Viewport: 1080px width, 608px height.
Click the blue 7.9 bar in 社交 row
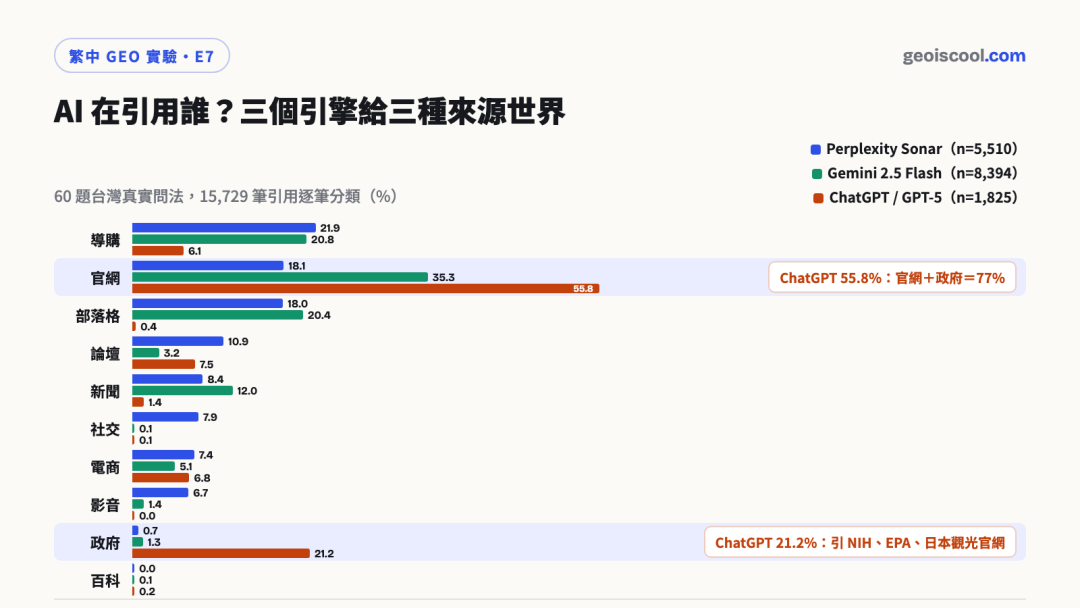[x=165, y=417]
